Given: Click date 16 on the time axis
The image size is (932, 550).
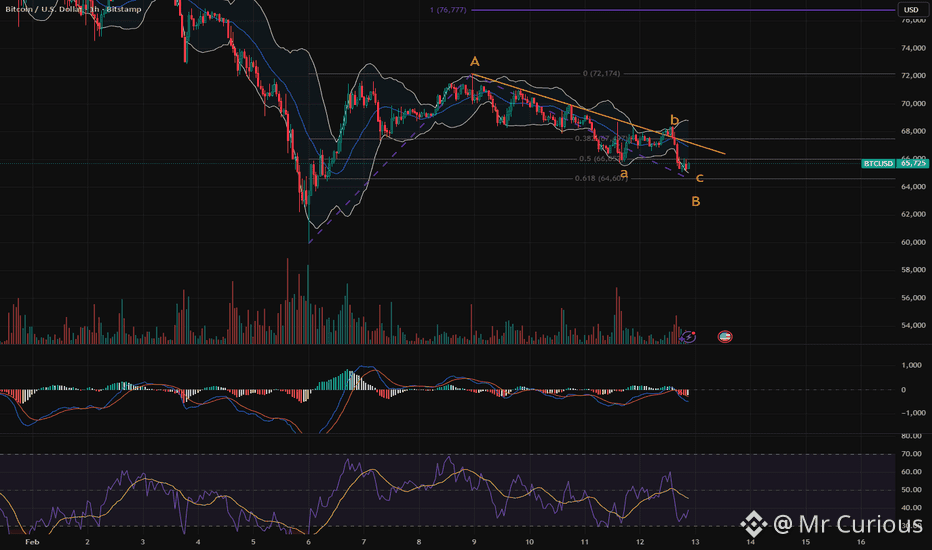Looking at the screenshot, I should 861,542.
